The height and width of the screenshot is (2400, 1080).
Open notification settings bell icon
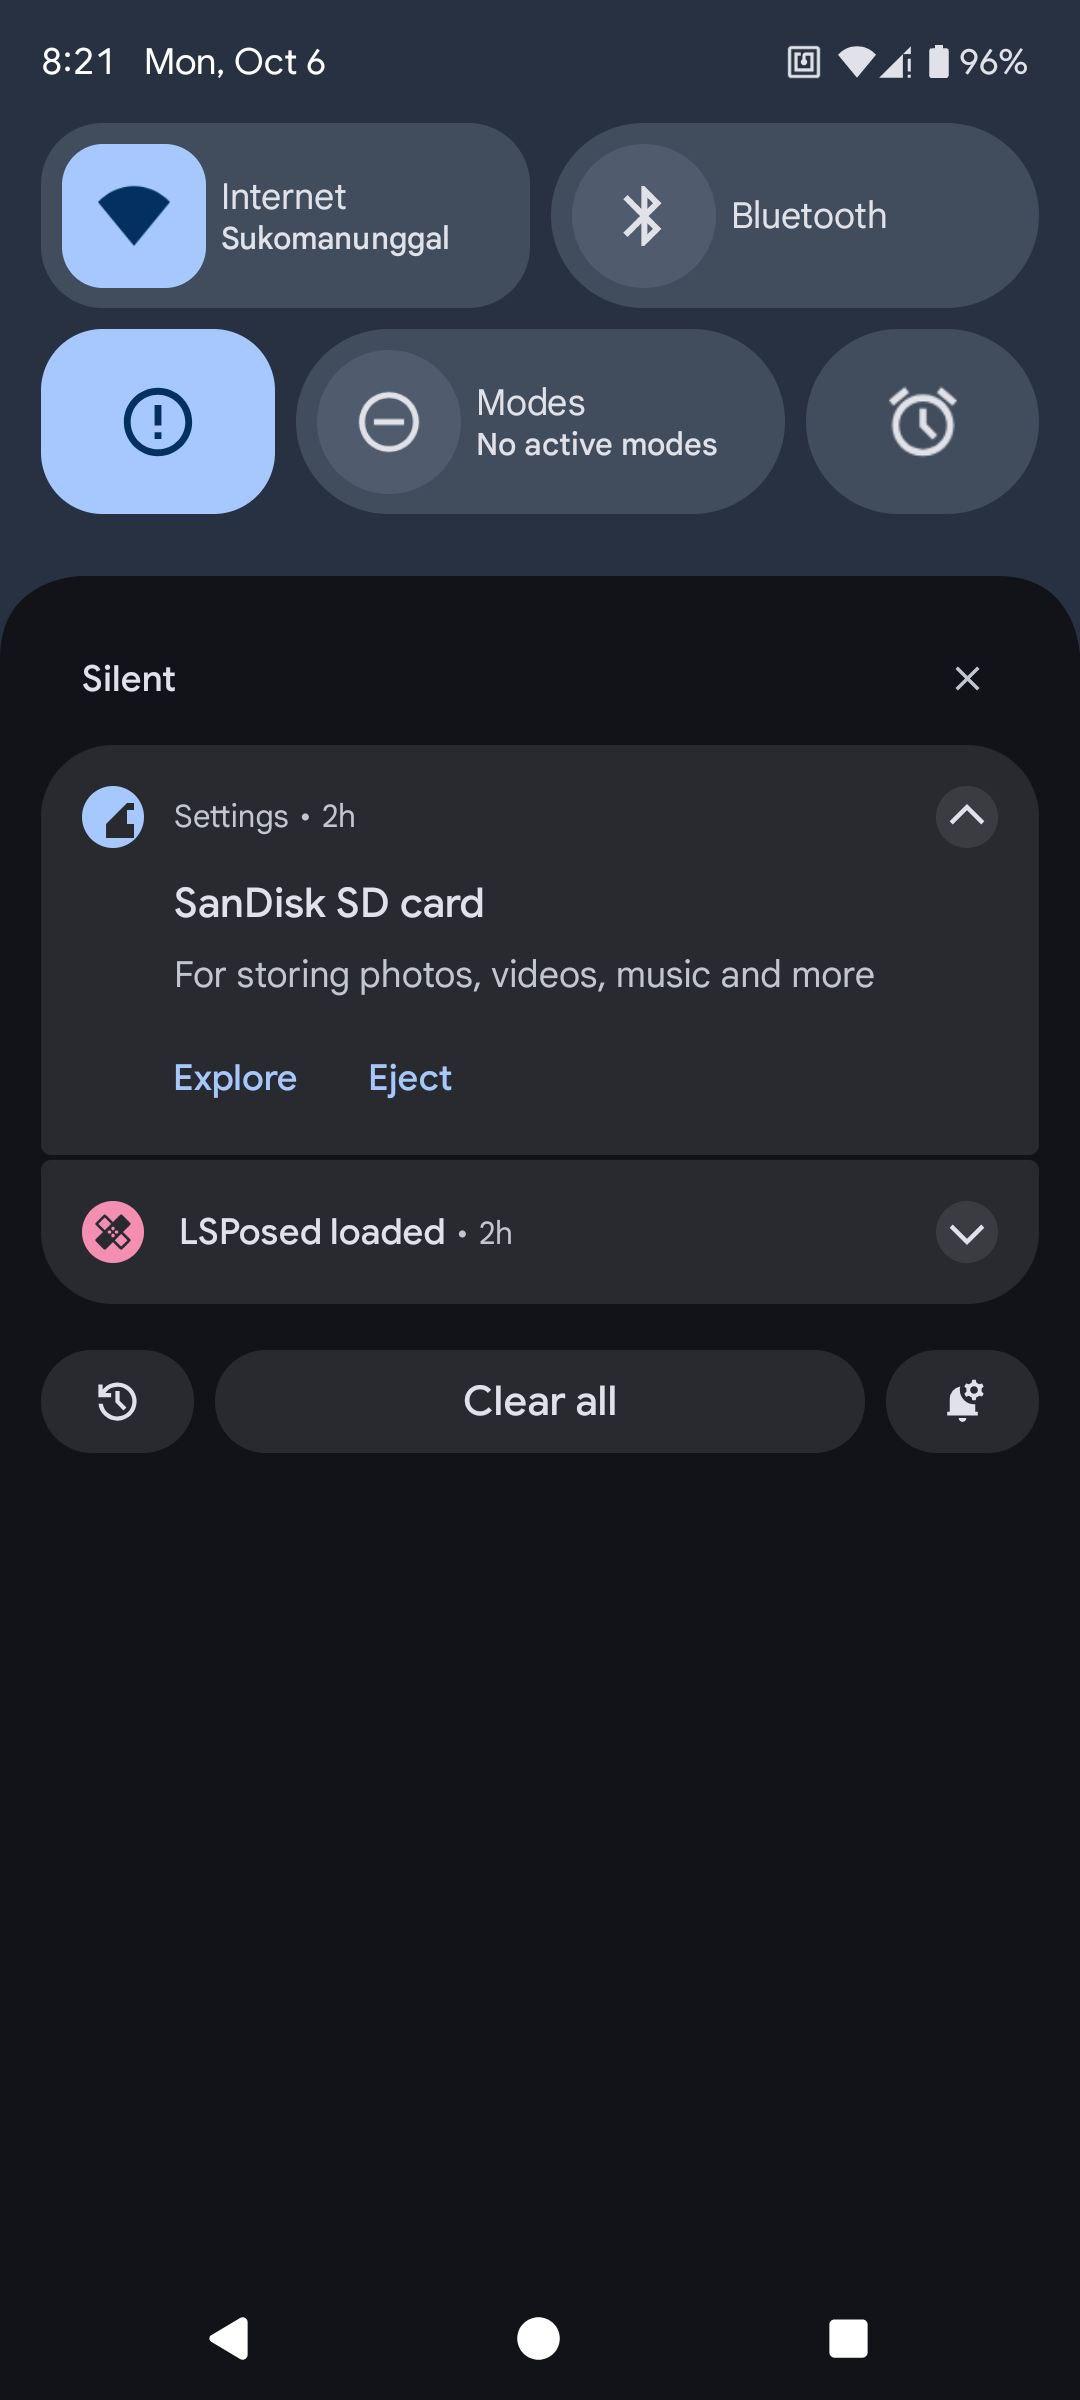click(963, 1401)
